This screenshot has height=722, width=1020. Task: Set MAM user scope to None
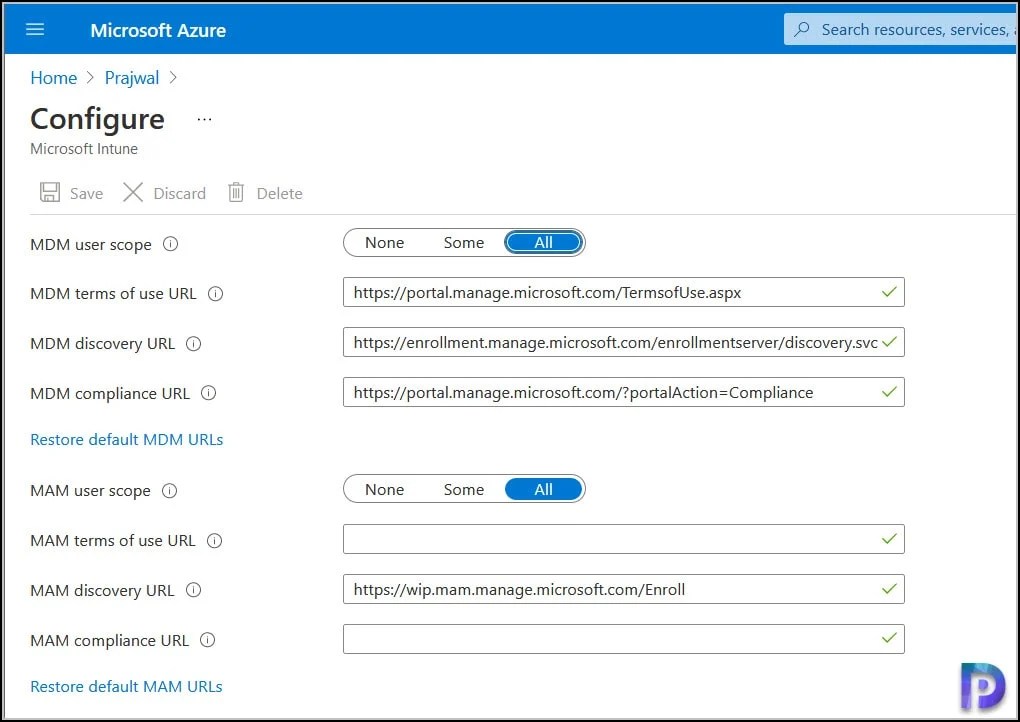click(385, 489)
